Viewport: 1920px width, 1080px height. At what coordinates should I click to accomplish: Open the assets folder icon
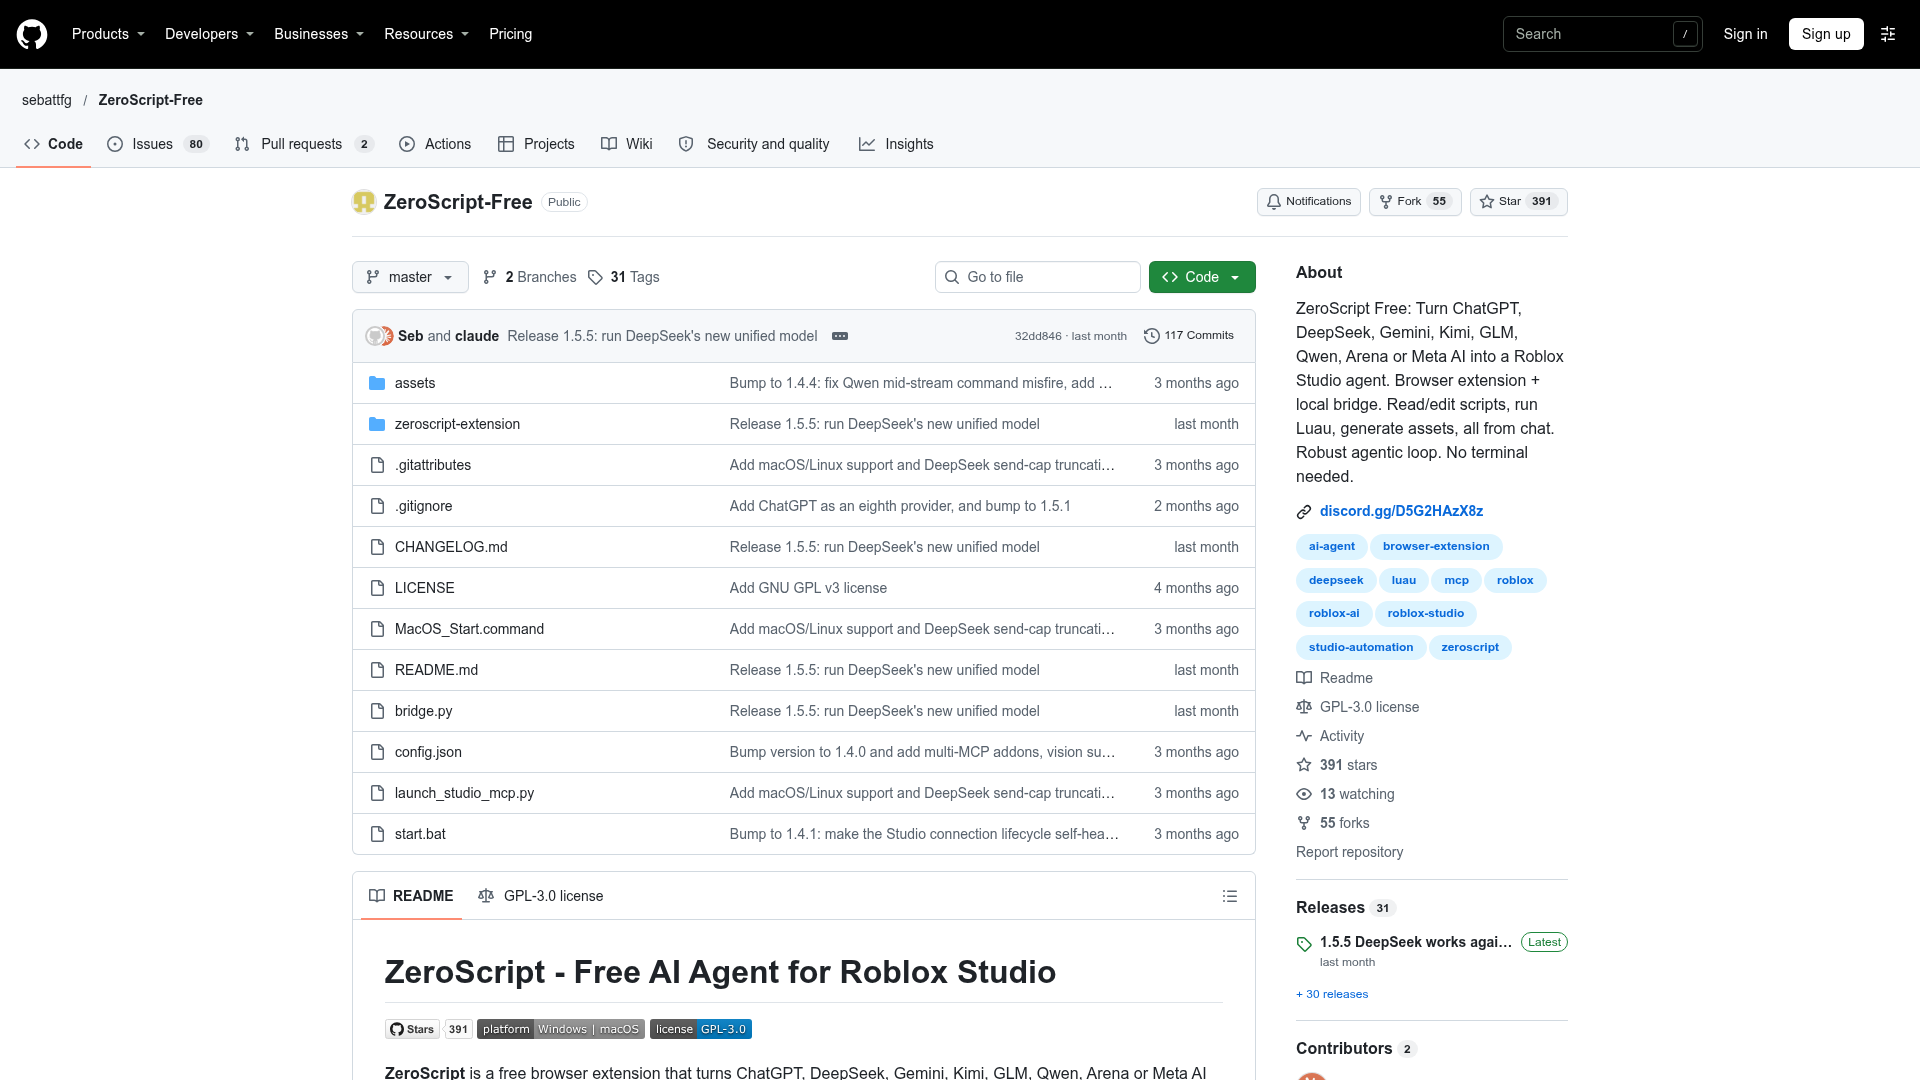click(377, 383)
